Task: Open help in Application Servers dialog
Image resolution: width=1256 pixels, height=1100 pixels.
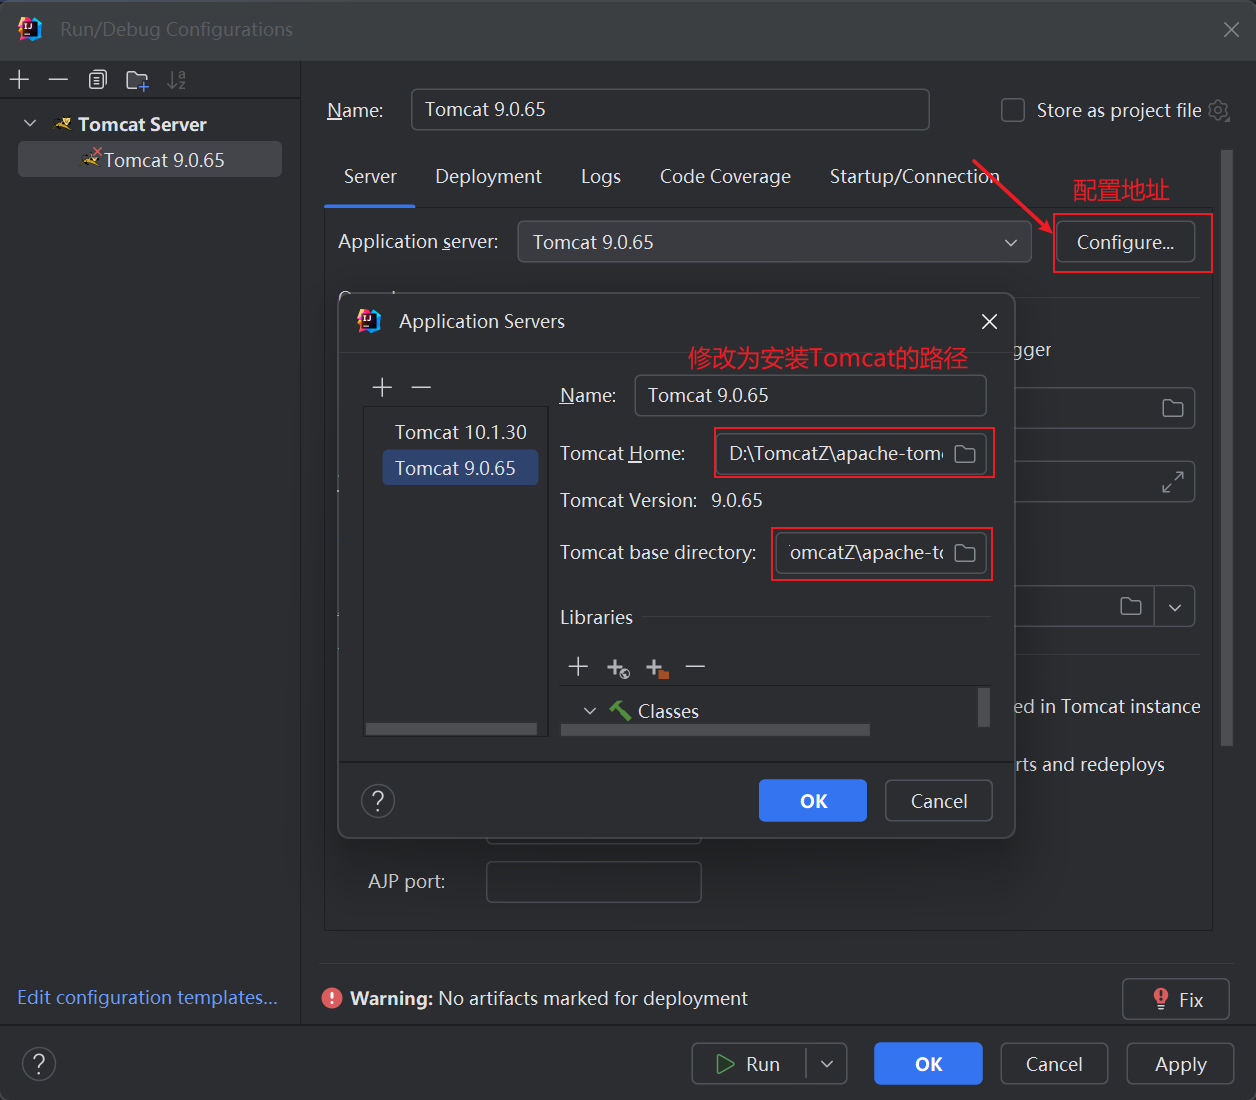Action: pos(378,801)
